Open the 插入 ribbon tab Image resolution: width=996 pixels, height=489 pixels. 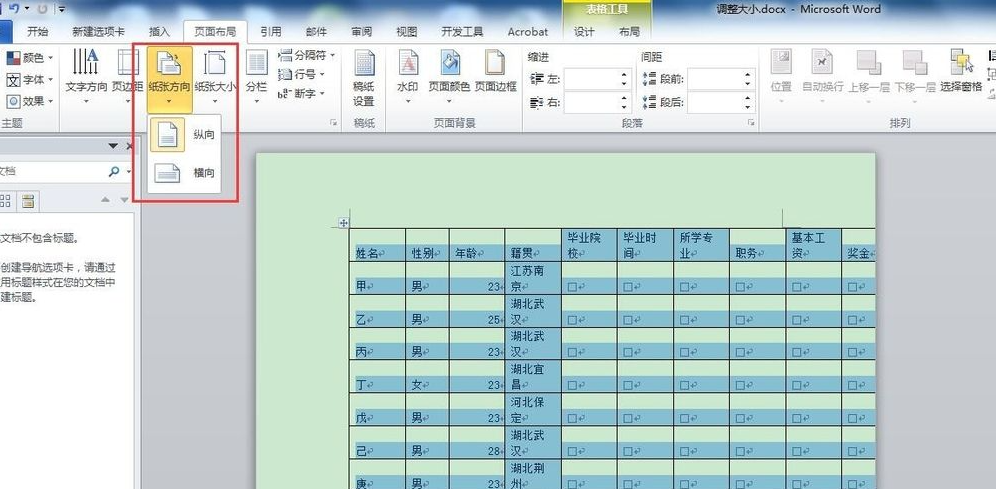tap(159, 32)
